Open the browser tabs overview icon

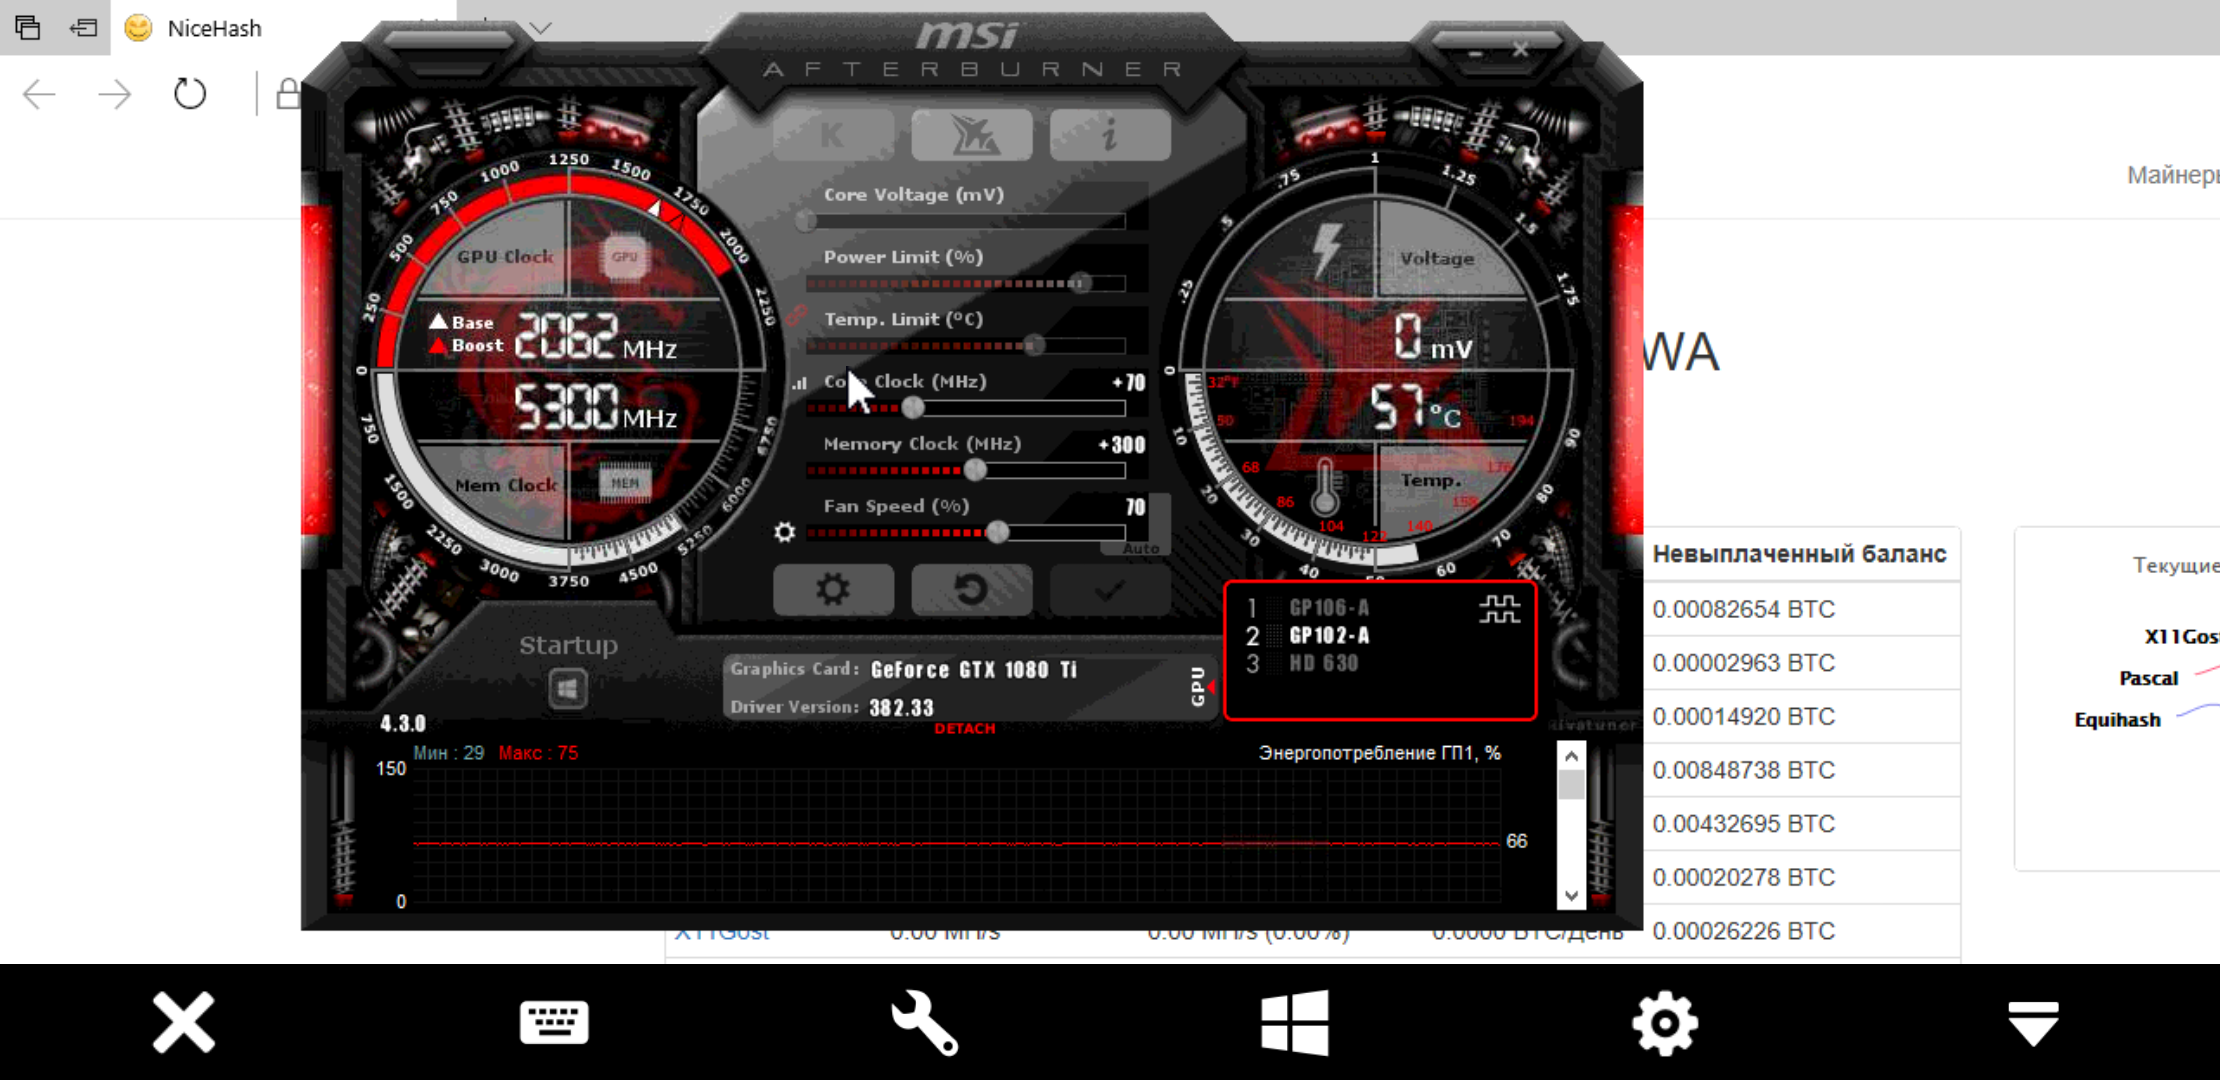[x=28, y=28]
